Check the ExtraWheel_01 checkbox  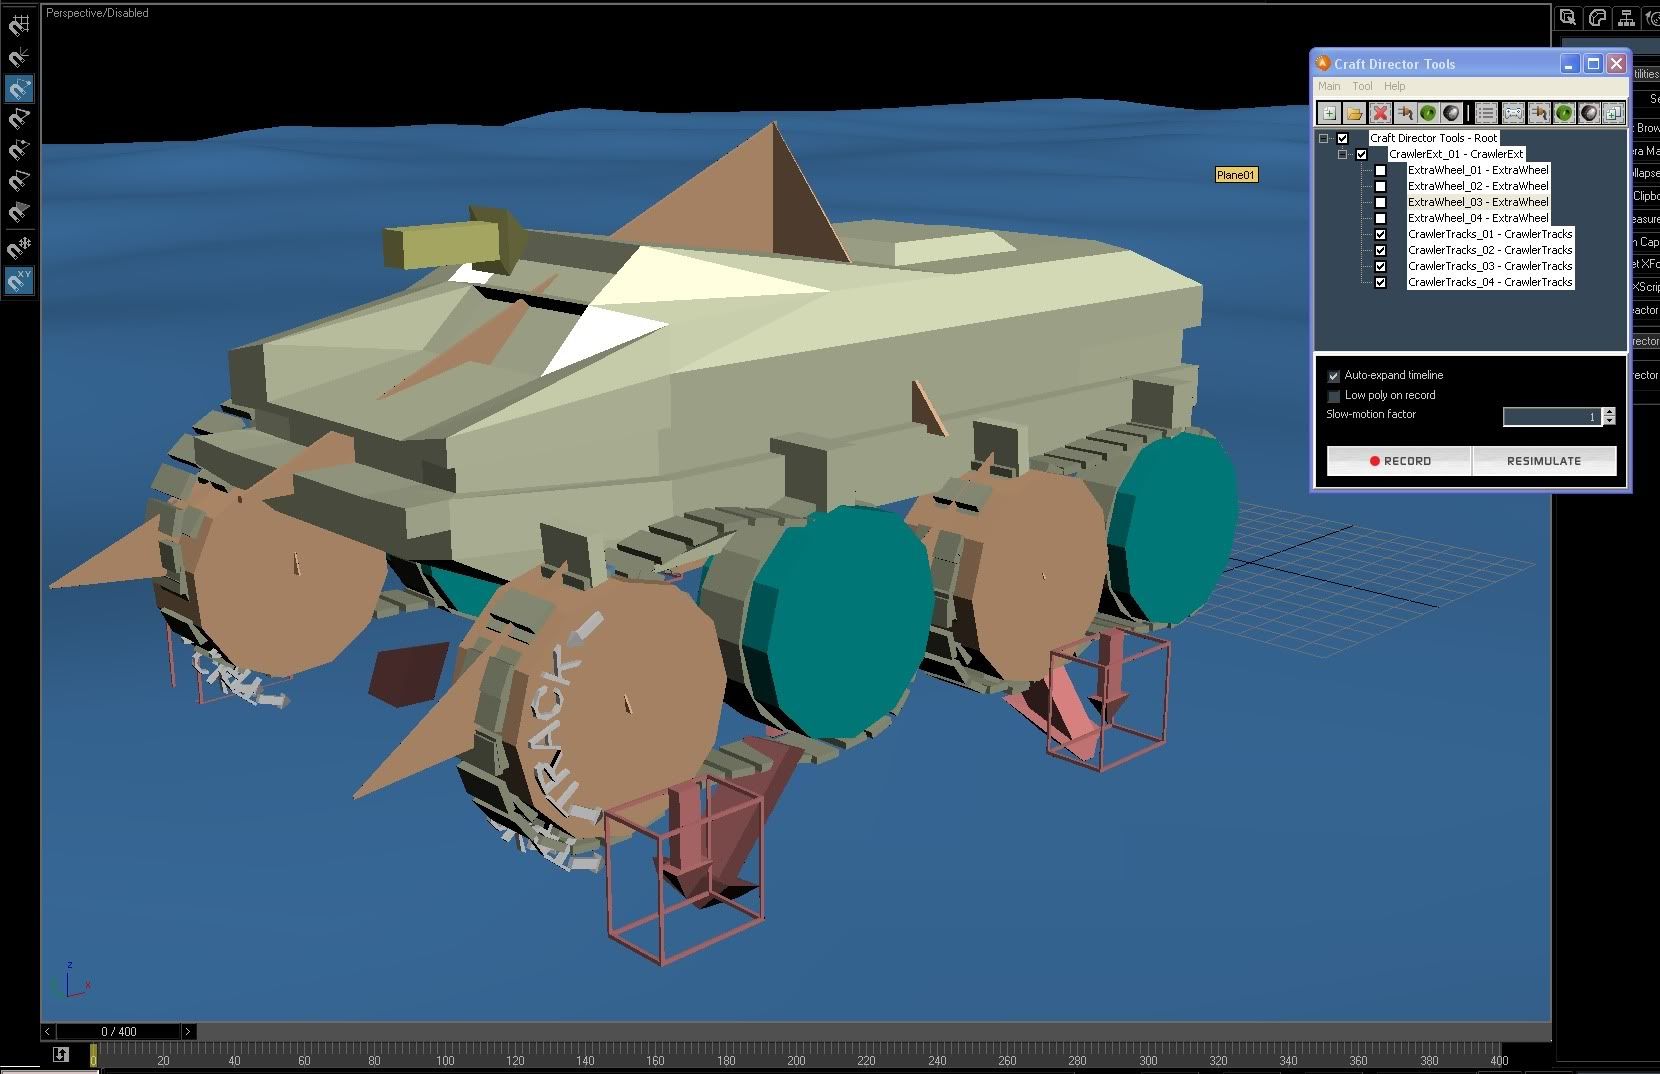coord(1381,170)
